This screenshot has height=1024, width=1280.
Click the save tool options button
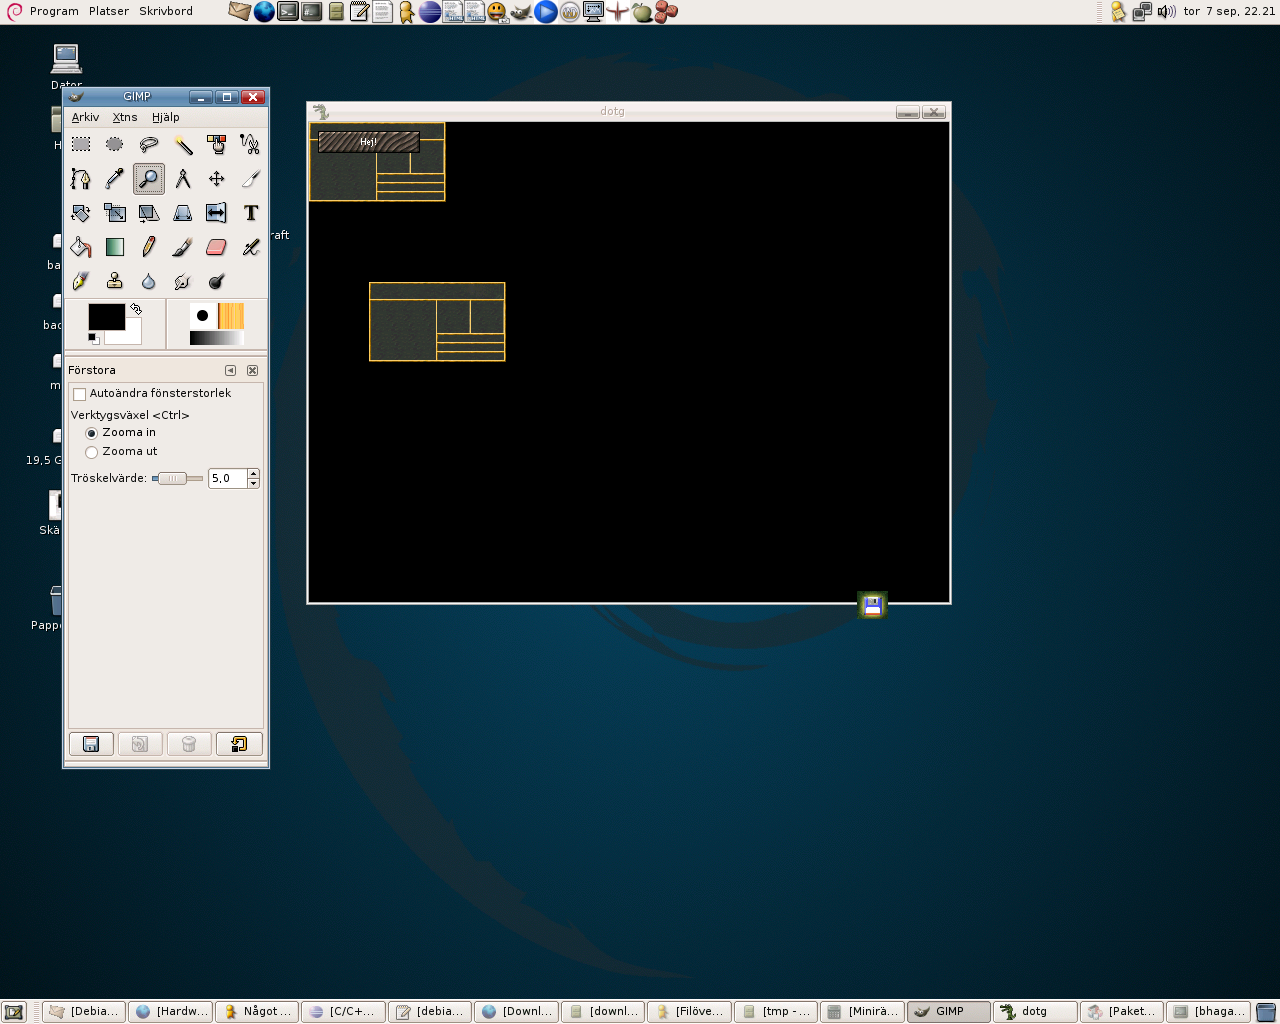coord(91,744)
